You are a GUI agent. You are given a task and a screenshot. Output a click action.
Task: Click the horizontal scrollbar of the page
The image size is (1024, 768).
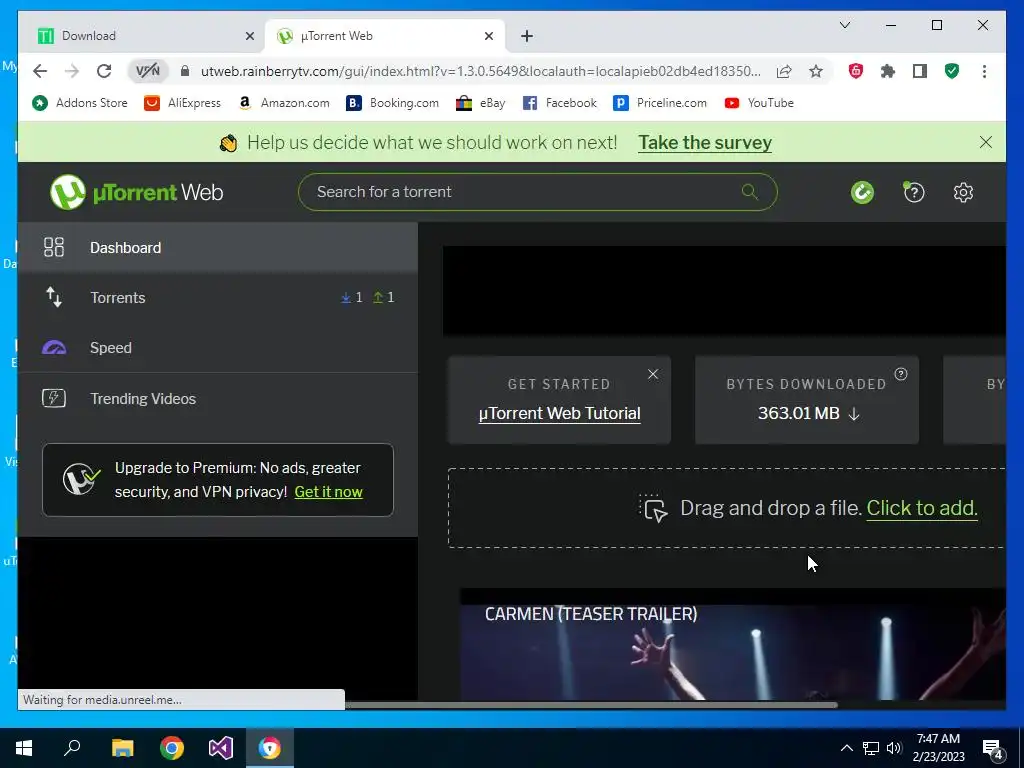591,705
